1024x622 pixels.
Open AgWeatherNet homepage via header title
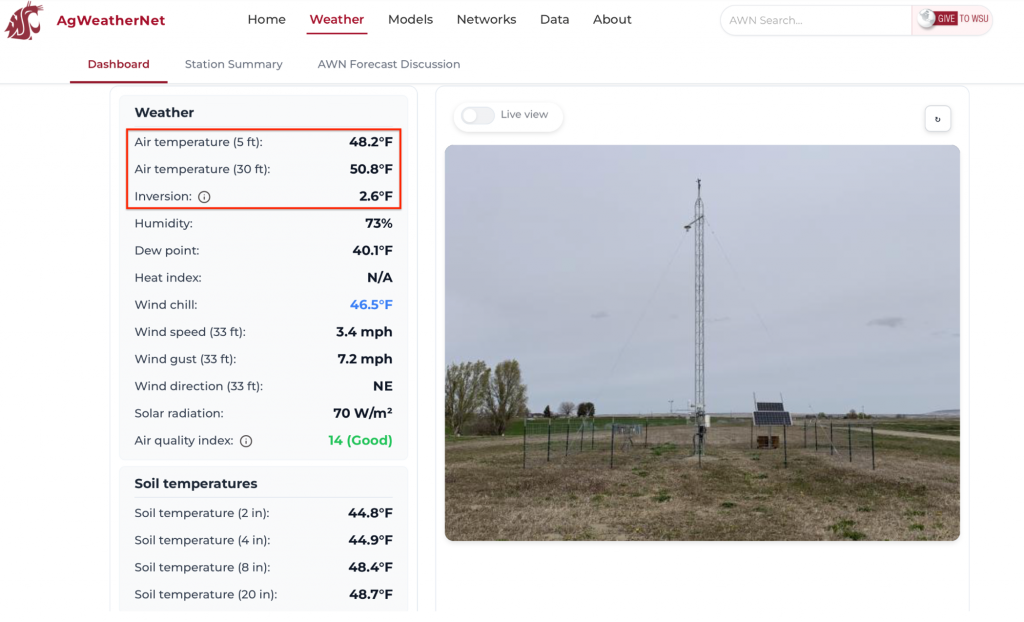click(x=111, y=20)
